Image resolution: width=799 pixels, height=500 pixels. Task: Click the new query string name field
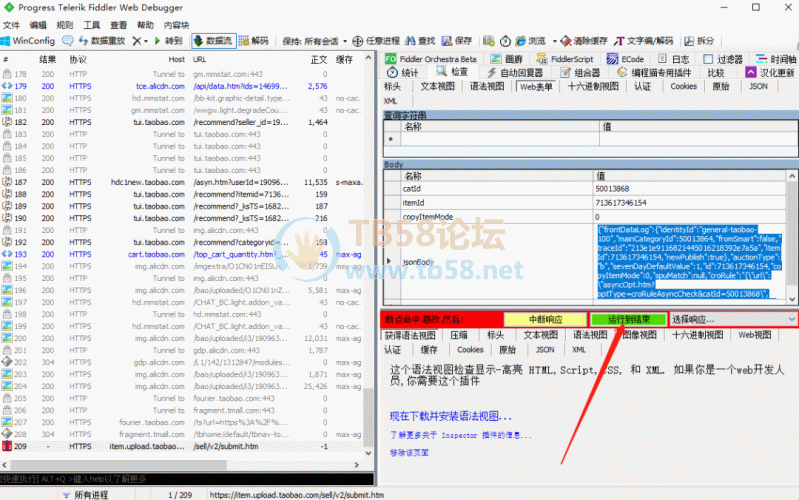point(500,139)
